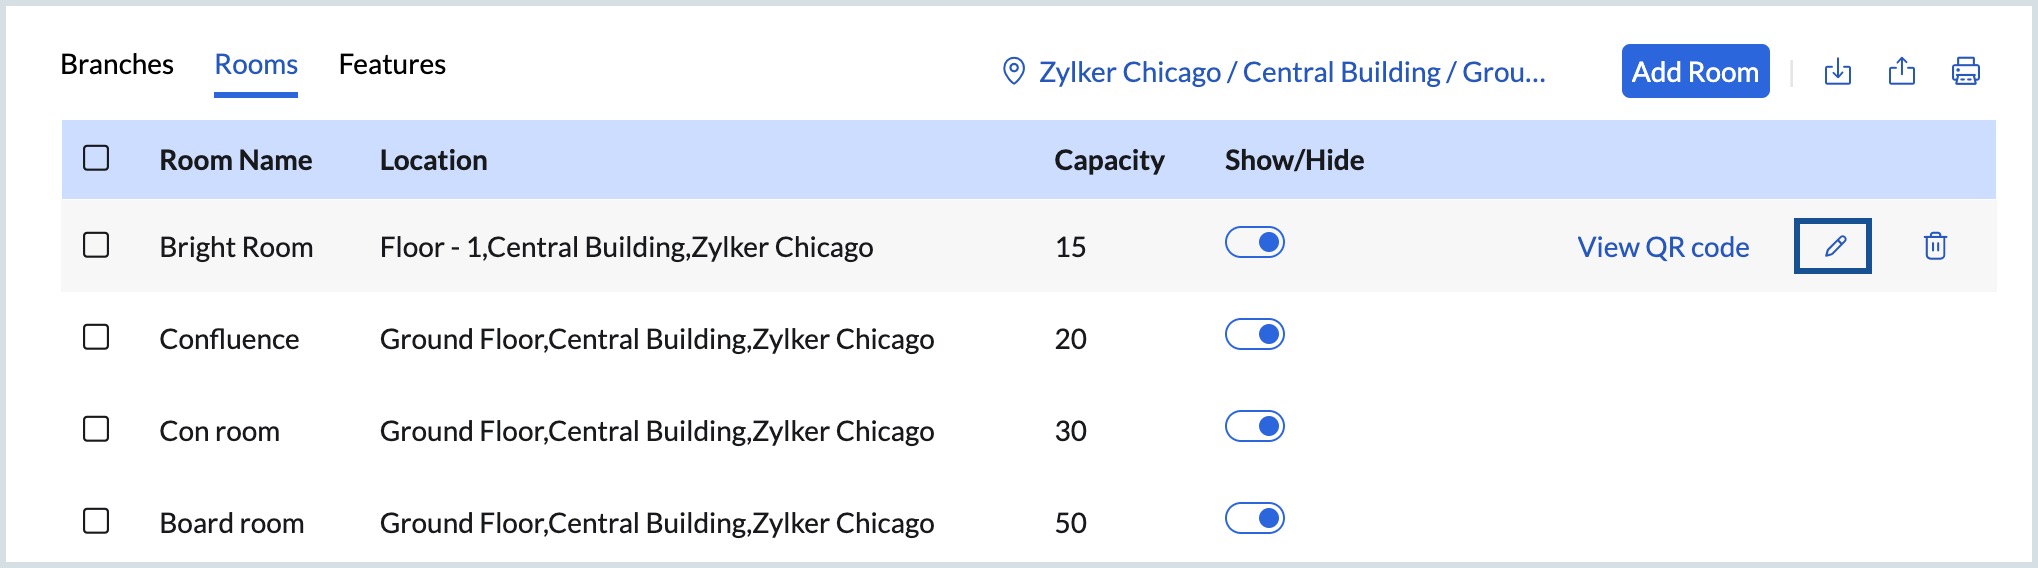Screen dimensions: 2038x568
Task: Delete Bright Room using the trash icon
Action: coord(1935,246)
